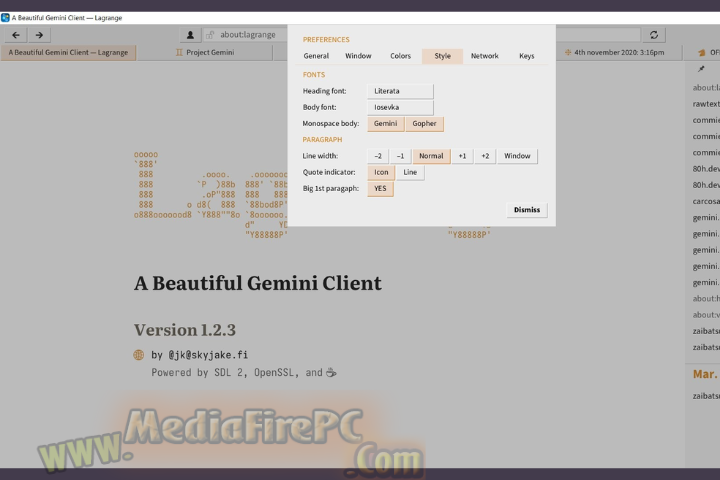This screenshot has height=480, width=720.
Task: Toggle Gopher monospace body option
Action: [x=424, y=124]
